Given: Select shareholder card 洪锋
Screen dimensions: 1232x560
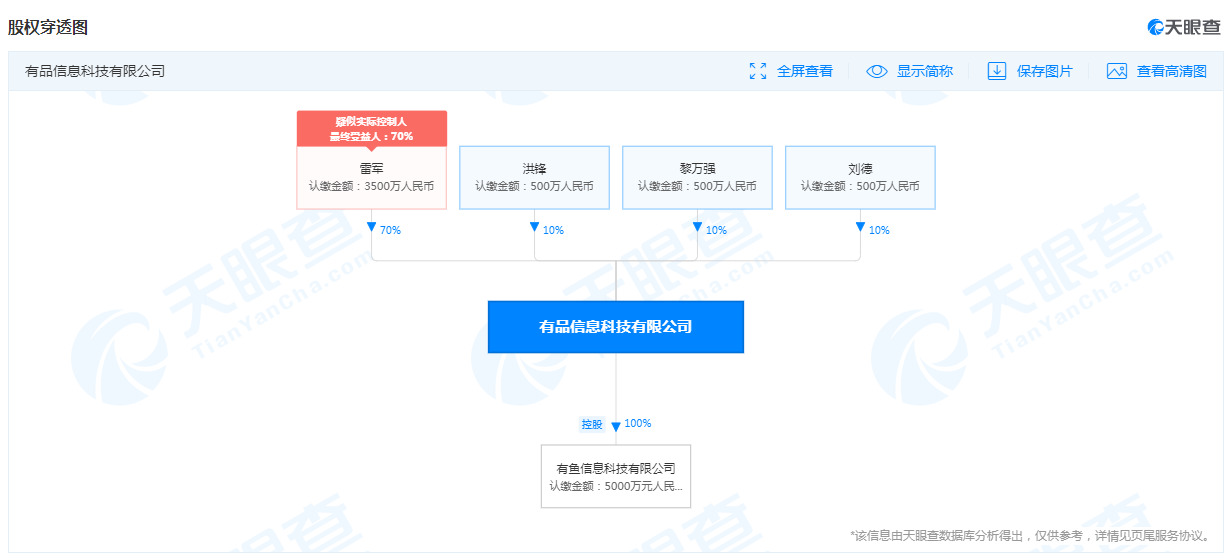Looking at the screenshot, I should point(535,178).
